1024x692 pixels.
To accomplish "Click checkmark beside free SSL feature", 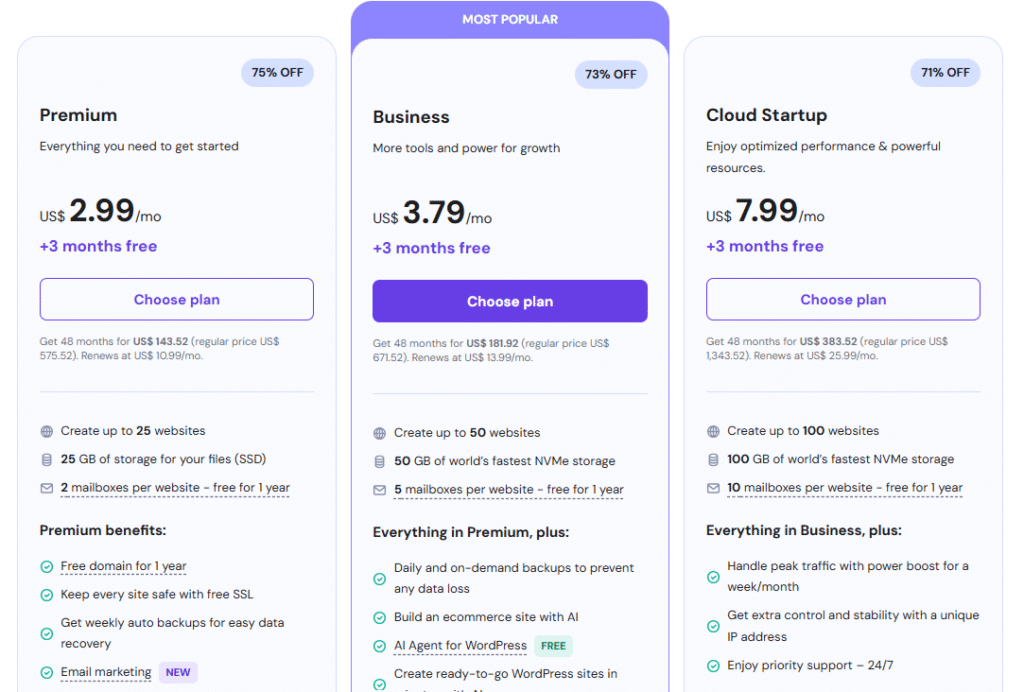I will (46, 595).
